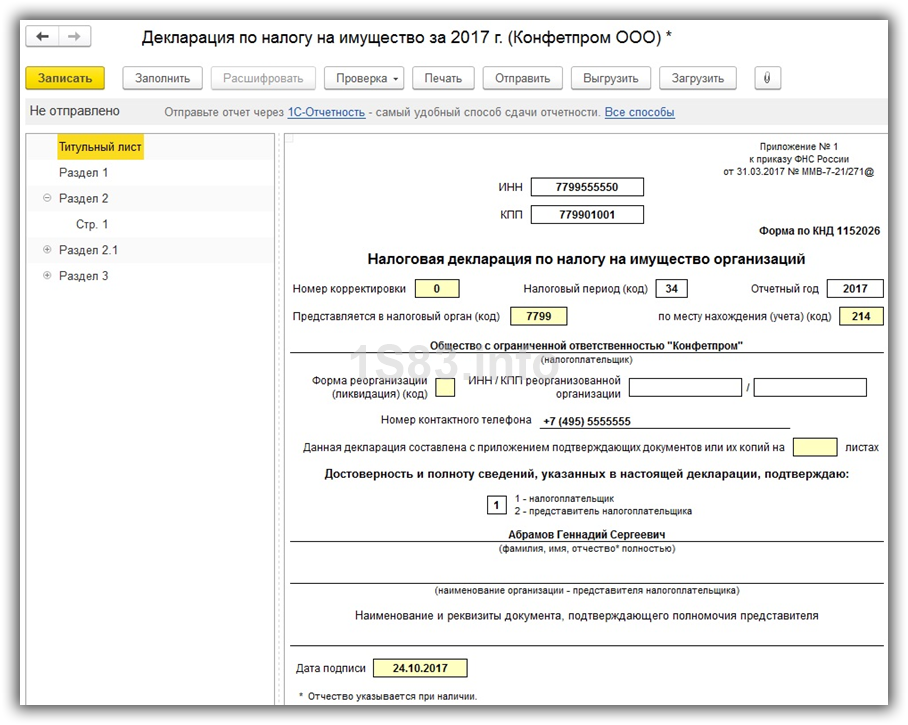Open the Все способы link

point(639,112)
